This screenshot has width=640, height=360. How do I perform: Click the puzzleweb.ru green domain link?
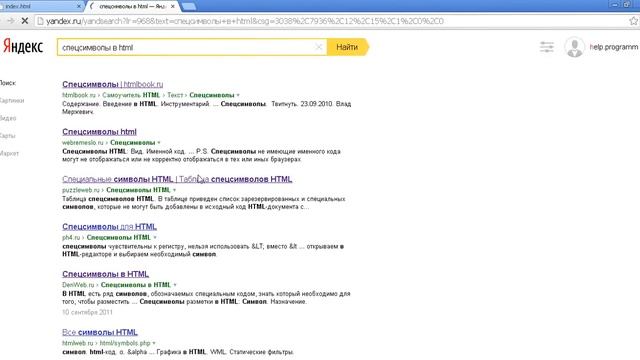click(80, 190)
